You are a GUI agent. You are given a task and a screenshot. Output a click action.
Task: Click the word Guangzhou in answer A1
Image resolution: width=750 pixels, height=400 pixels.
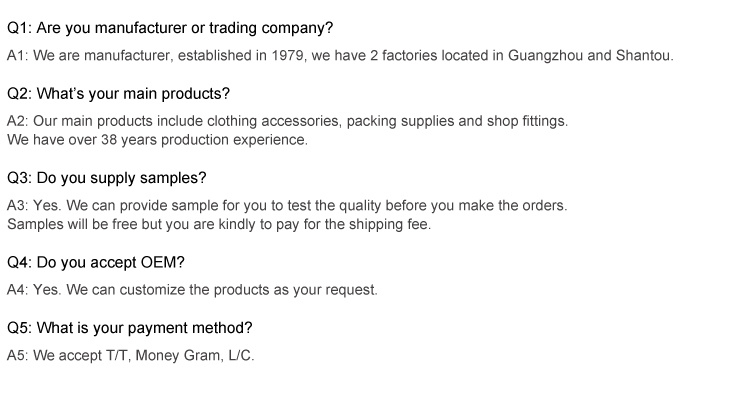pos(545,56)
